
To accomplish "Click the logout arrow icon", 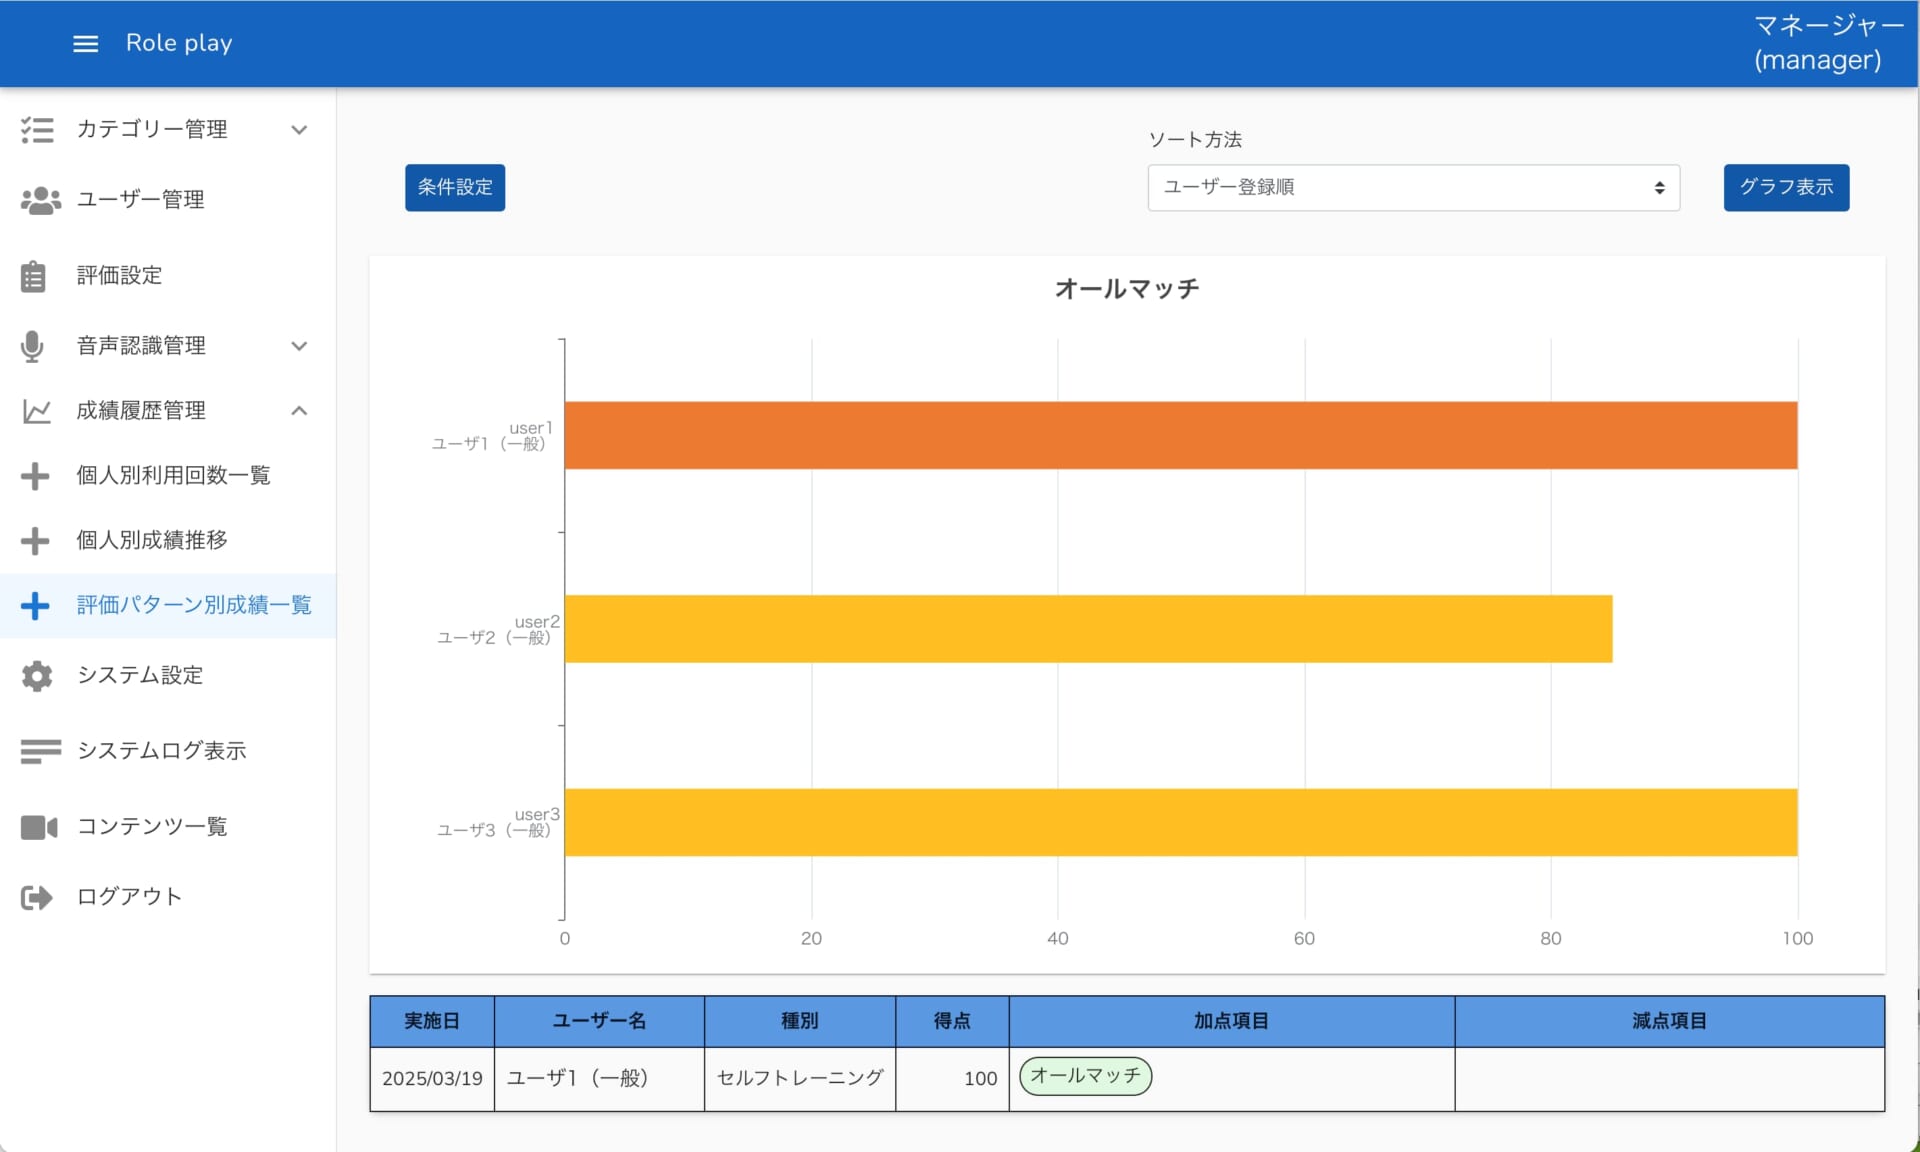I will [37, 897].
